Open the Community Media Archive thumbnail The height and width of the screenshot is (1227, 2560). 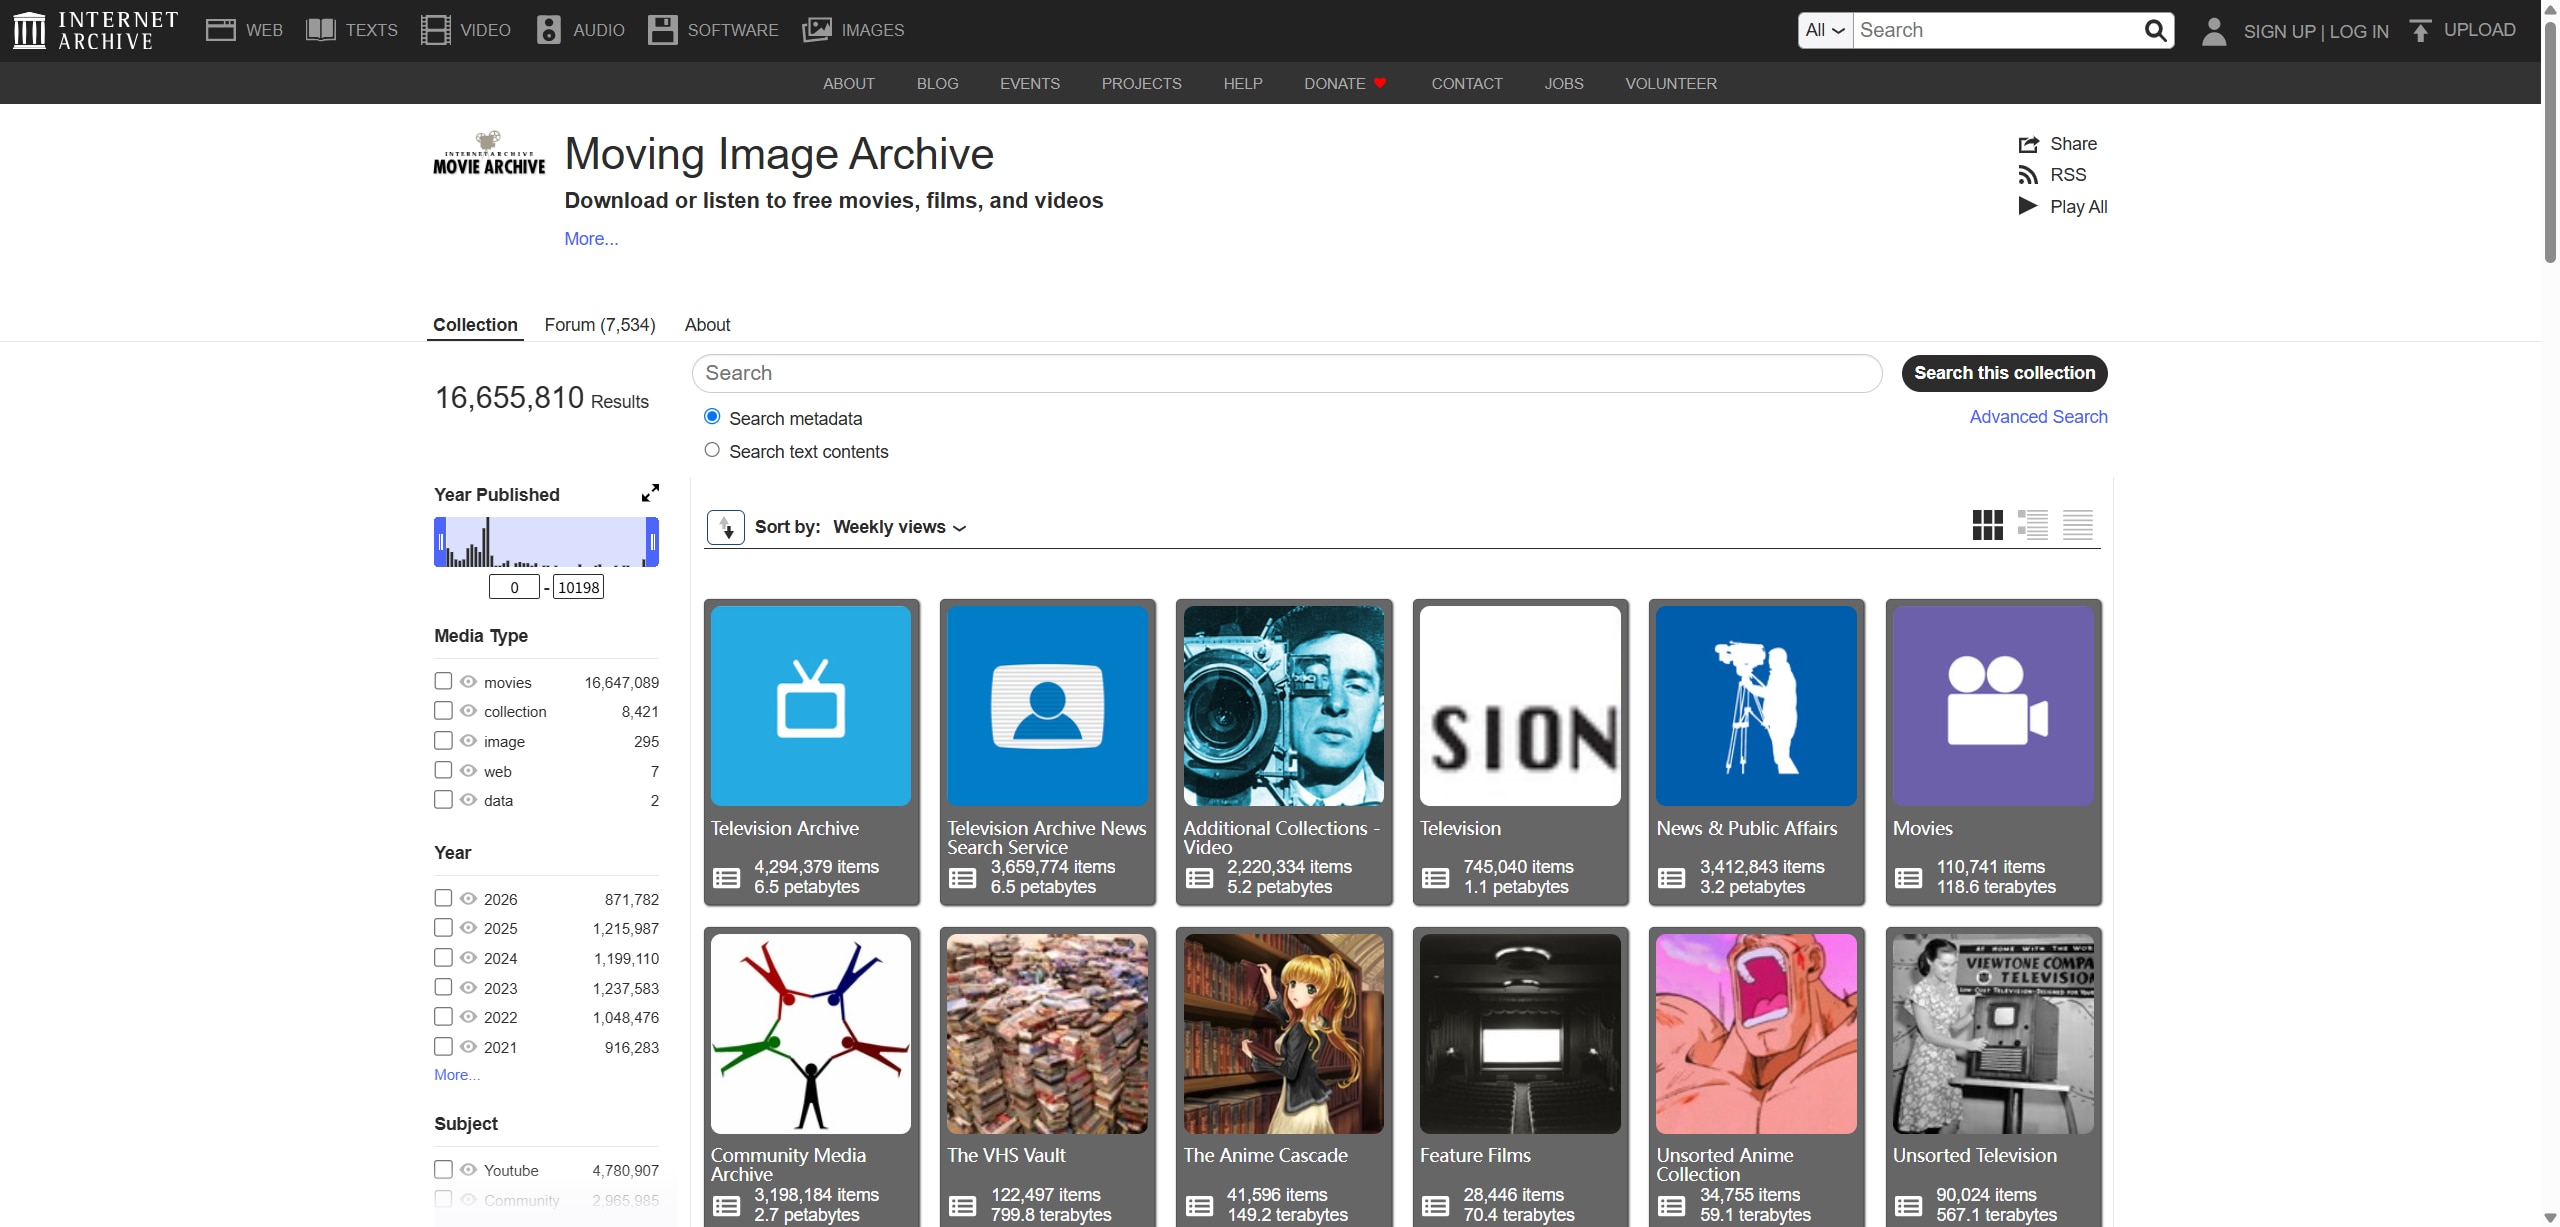pyautogui.click(x=811, y=1034)
